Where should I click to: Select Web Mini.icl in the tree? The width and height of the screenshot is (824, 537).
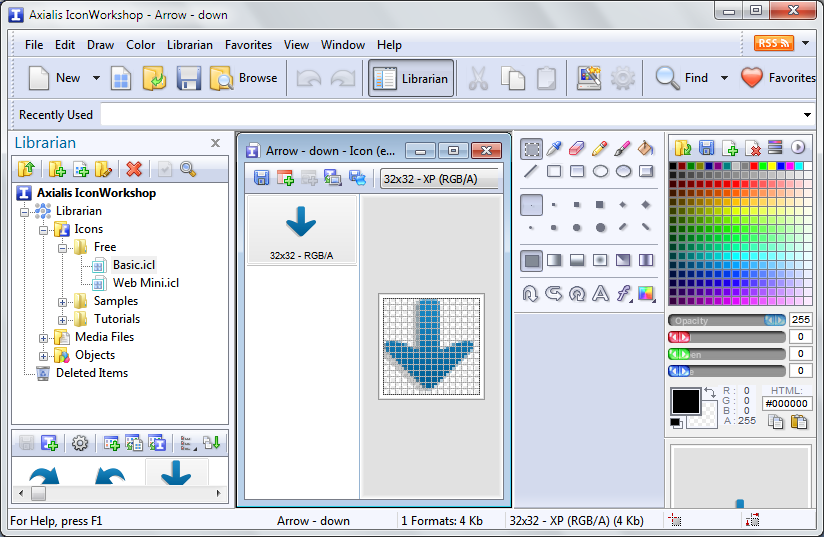tap(146, 283)
